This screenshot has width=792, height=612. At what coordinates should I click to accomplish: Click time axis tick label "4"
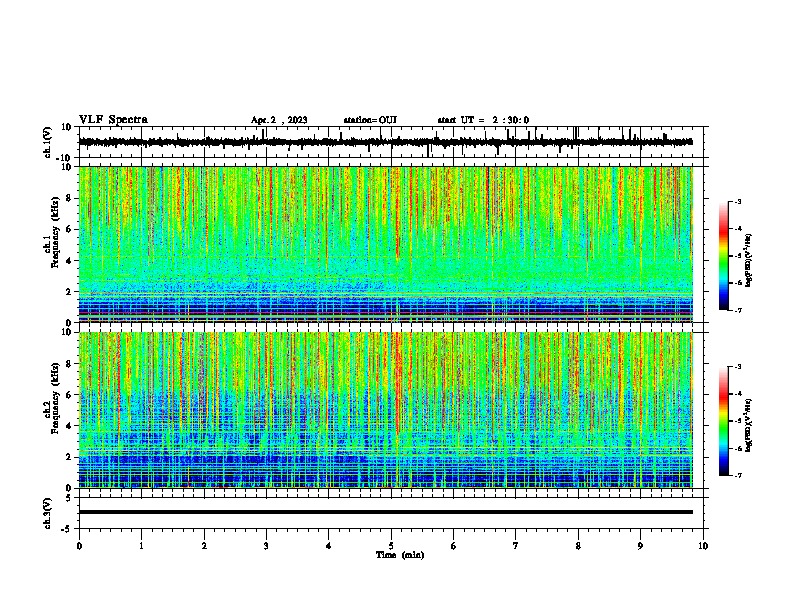tap(329, 546)
